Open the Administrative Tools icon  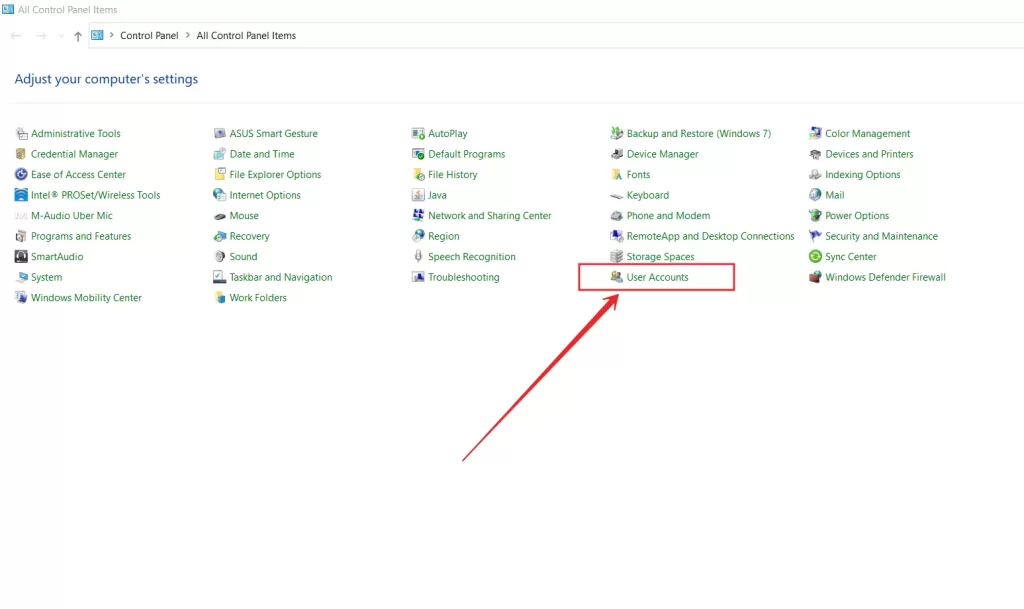coord(22,134)
